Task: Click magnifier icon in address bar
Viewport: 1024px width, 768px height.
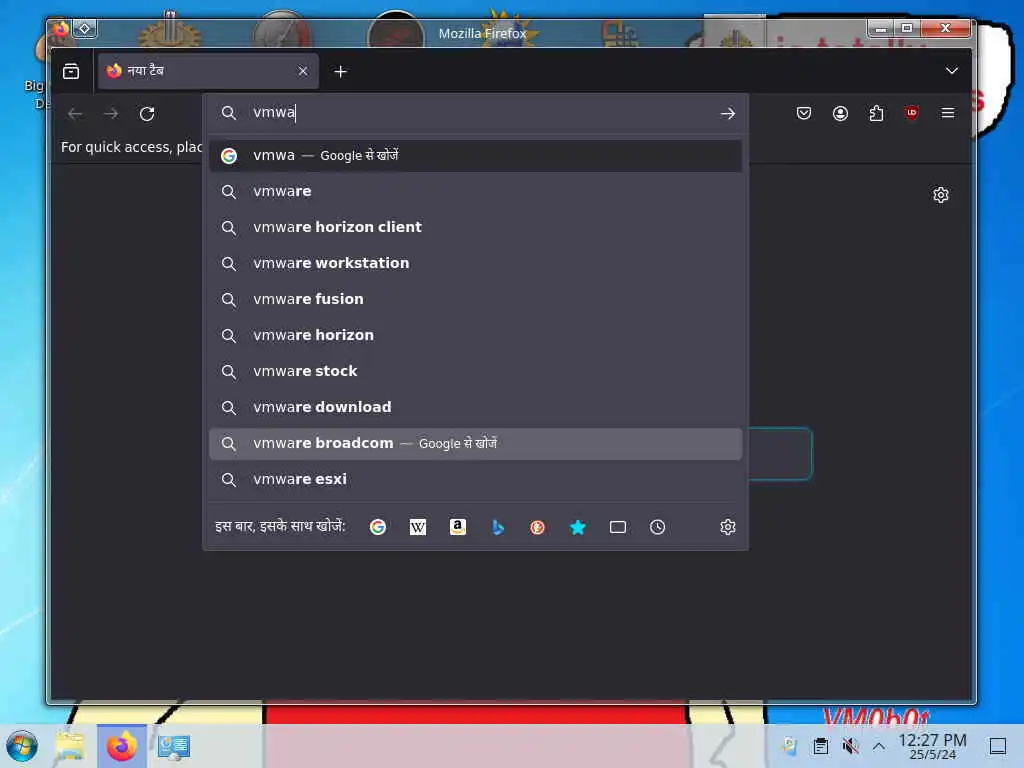Action: point(228,113)
